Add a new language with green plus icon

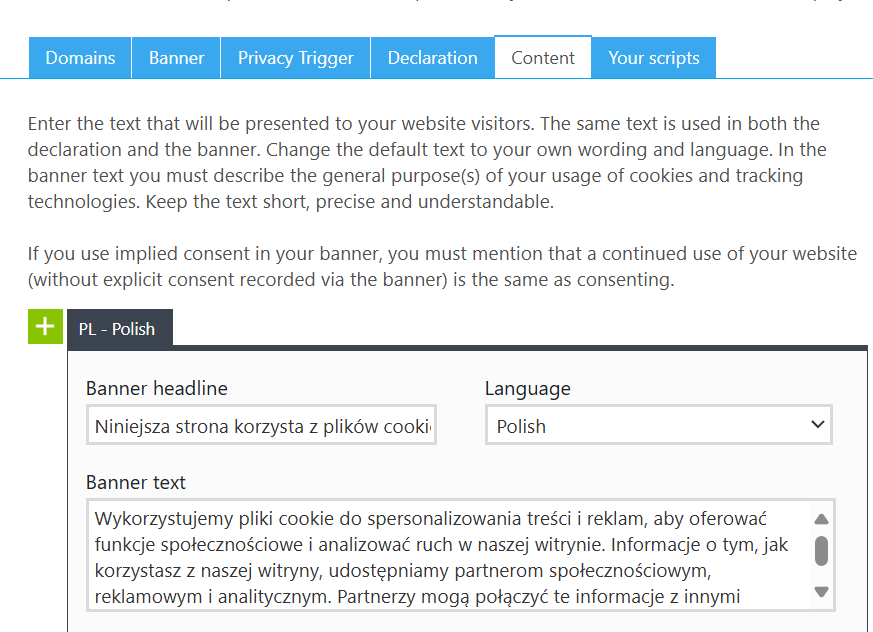pos(45,326)
